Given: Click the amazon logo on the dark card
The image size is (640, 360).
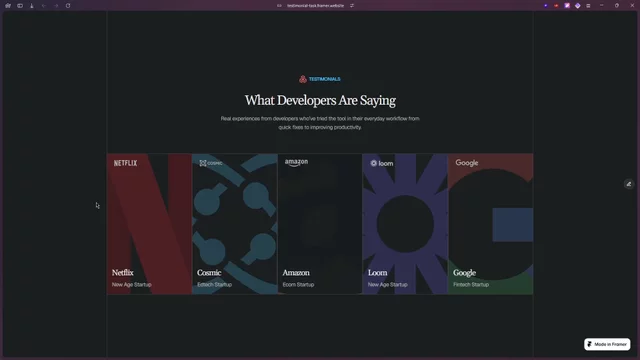Looking at the screenshot, I should [296, 162].
